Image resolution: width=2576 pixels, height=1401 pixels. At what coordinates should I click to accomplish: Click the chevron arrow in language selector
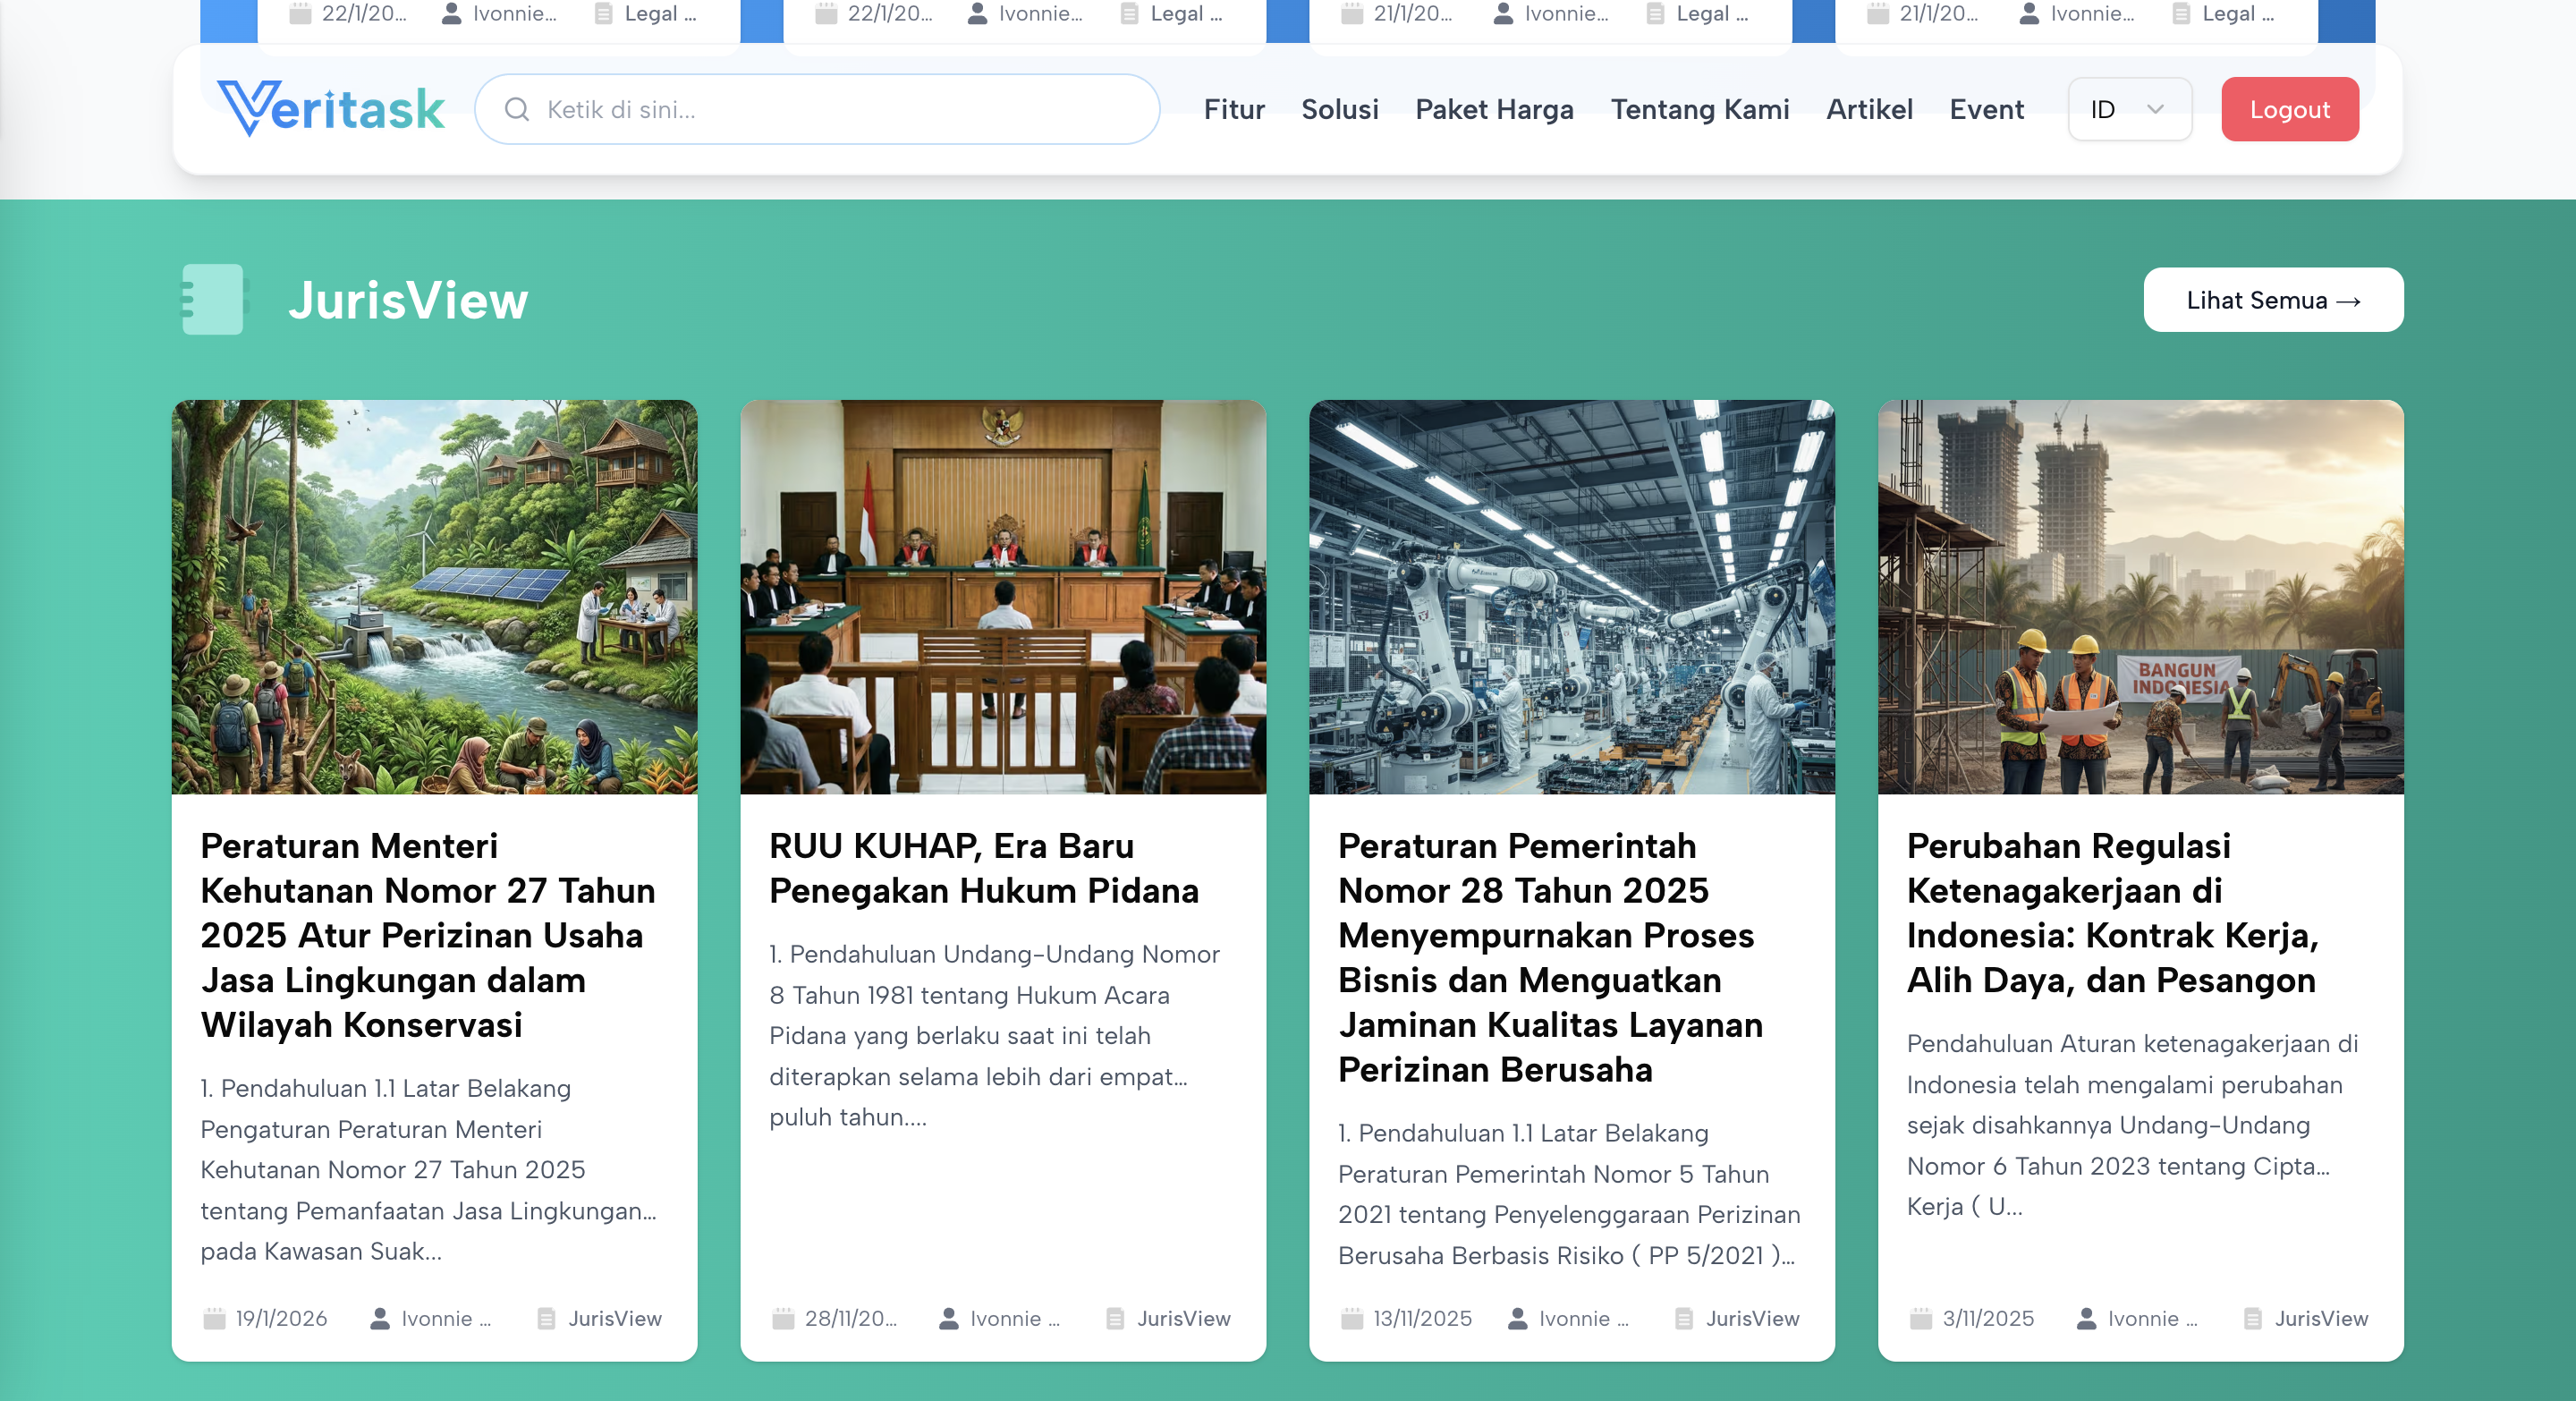(2155, 109)
